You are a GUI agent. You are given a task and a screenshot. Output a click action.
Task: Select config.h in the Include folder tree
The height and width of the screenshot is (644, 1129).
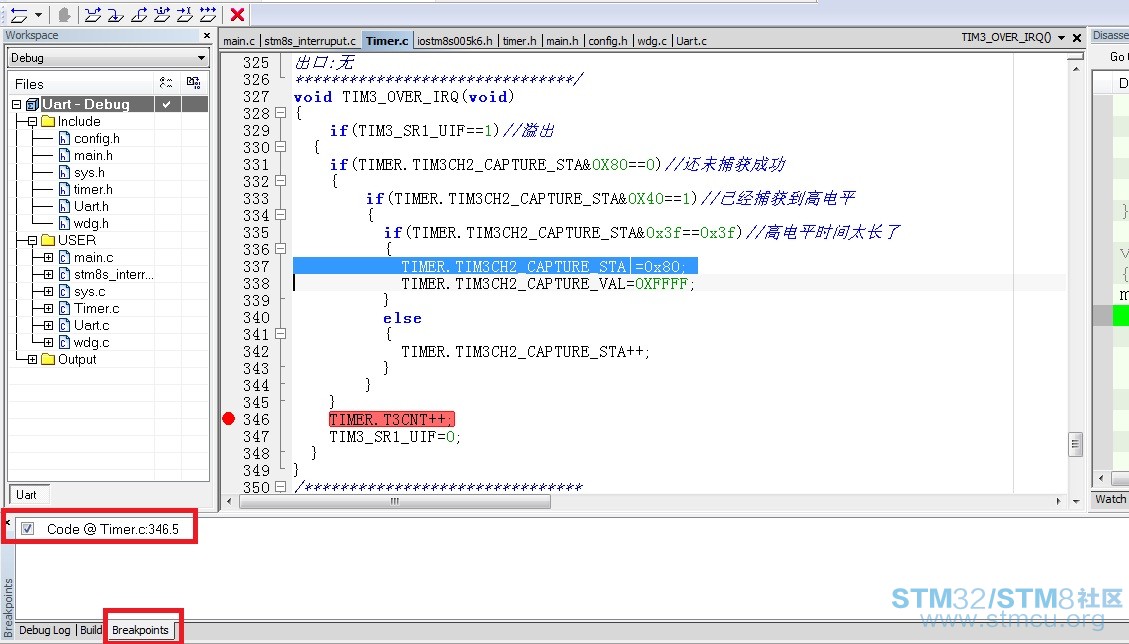(96, 138)
